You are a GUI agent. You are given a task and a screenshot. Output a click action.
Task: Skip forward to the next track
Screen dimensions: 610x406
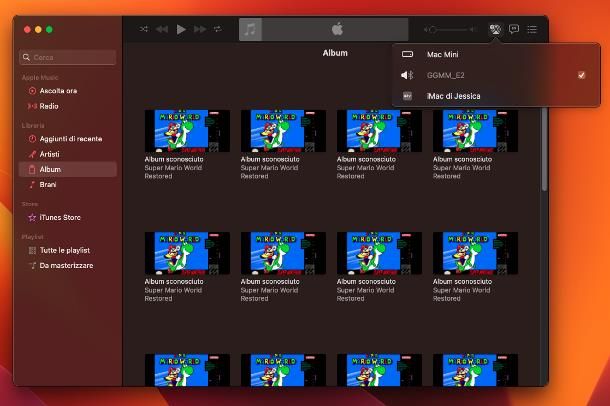(200, 29)
